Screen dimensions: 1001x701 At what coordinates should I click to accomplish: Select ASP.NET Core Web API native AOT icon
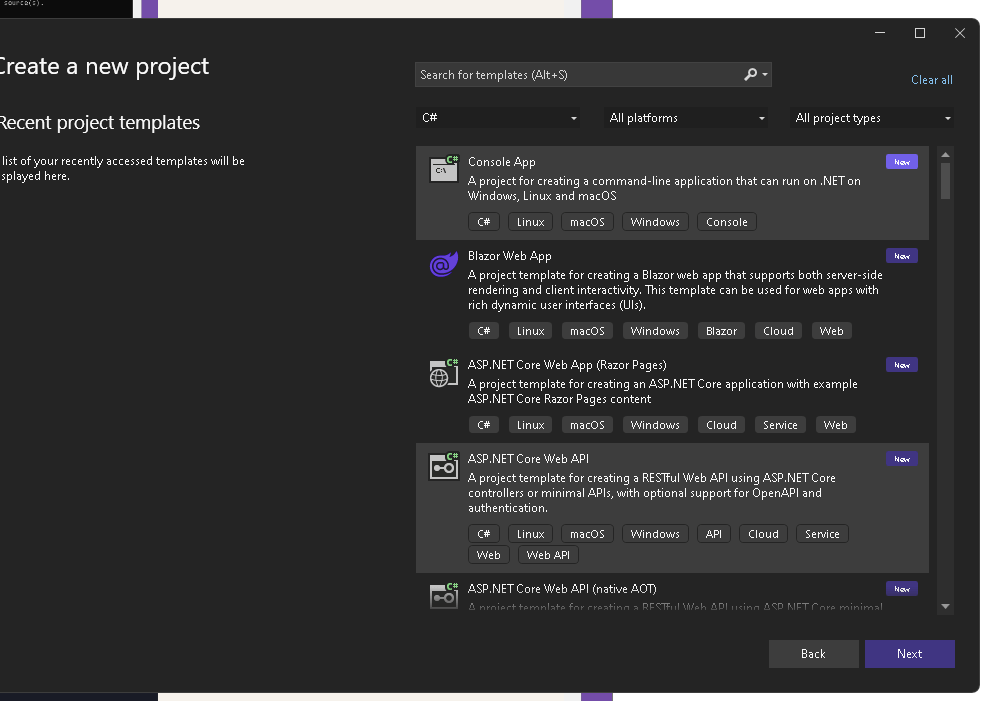click(444, 596)
